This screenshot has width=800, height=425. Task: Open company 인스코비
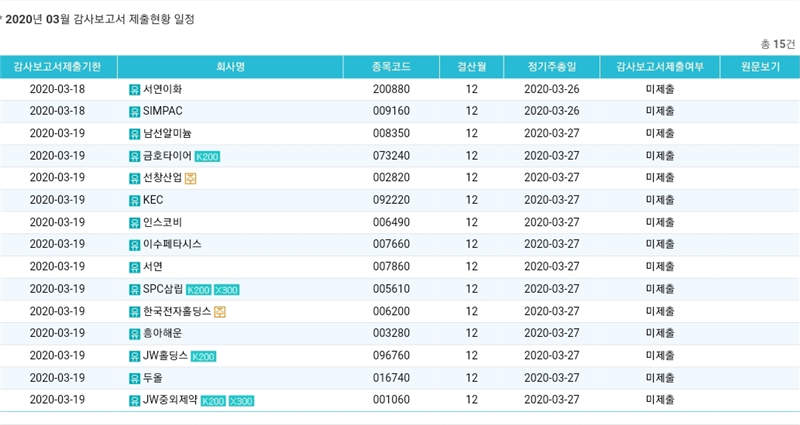point(162,222)
